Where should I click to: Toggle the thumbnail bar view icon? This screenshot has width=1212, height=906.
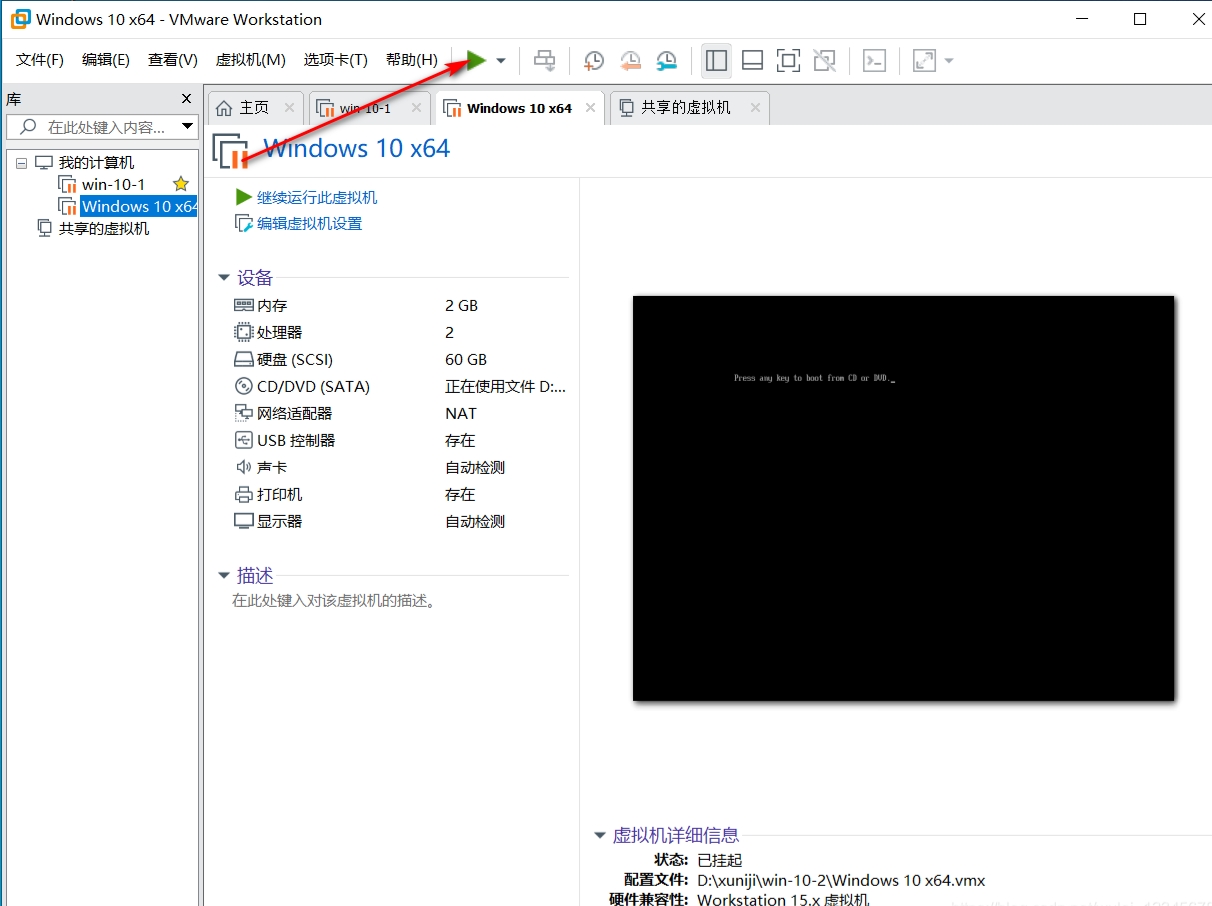pos(752,61)
